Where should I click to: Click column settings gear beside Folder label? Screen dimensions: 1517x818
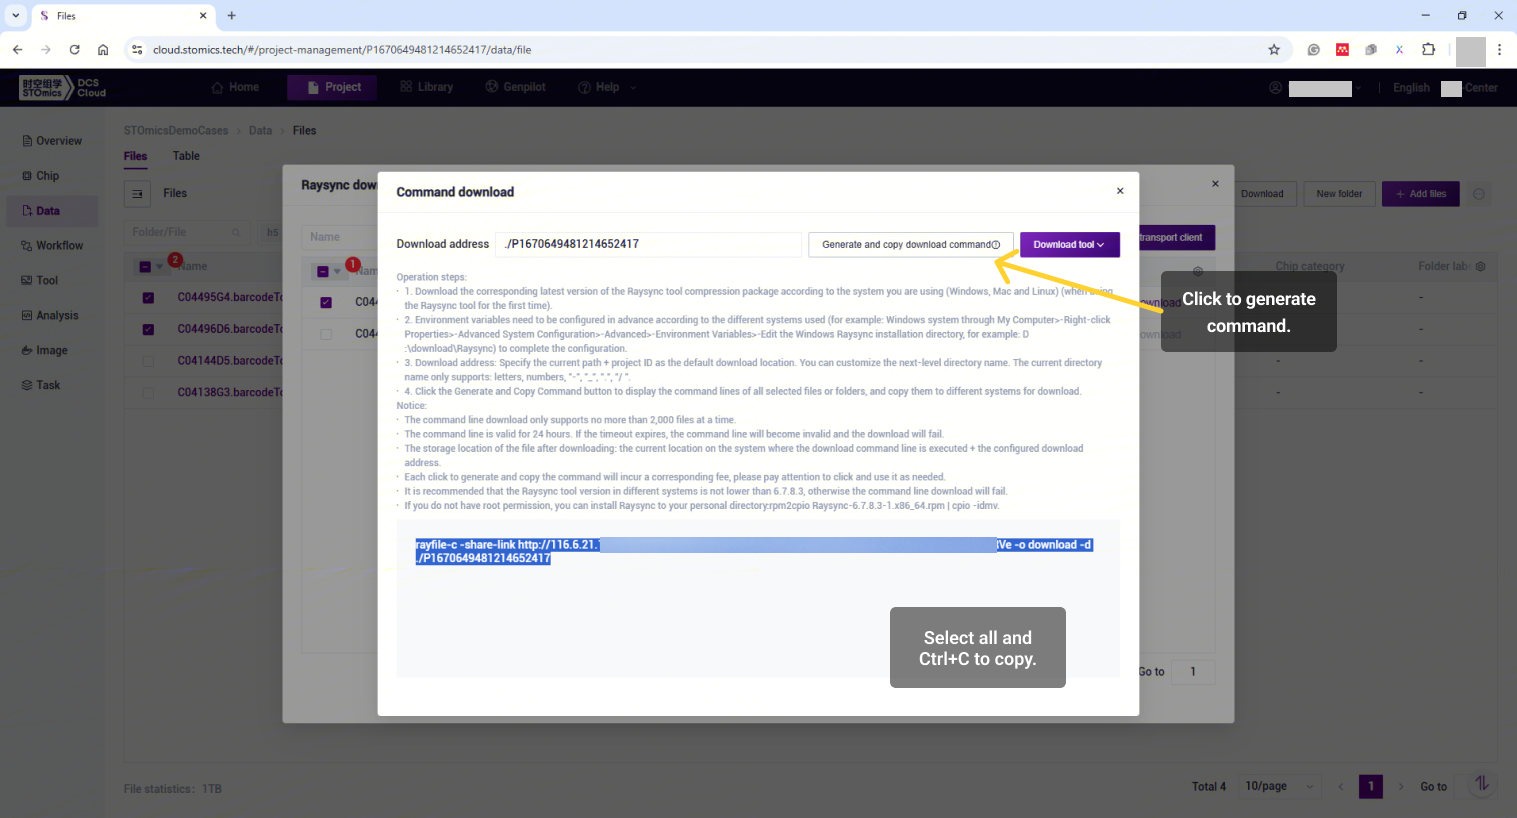coord(1481,267)
